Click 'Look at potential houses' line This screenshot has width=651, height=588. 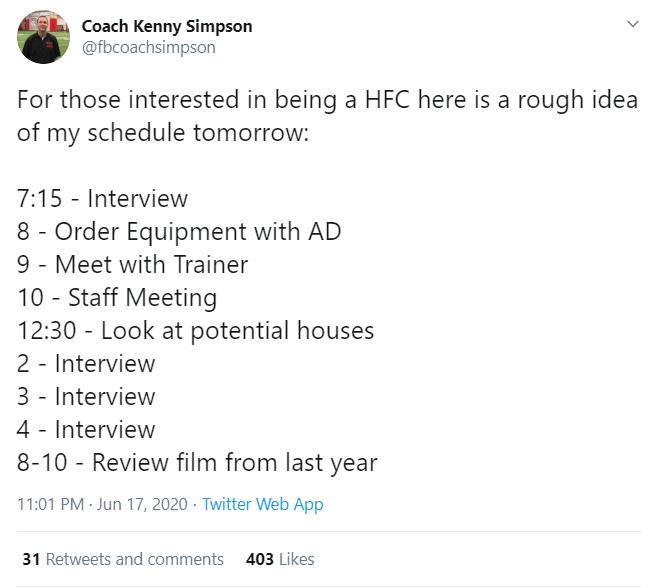coord(196,331)
